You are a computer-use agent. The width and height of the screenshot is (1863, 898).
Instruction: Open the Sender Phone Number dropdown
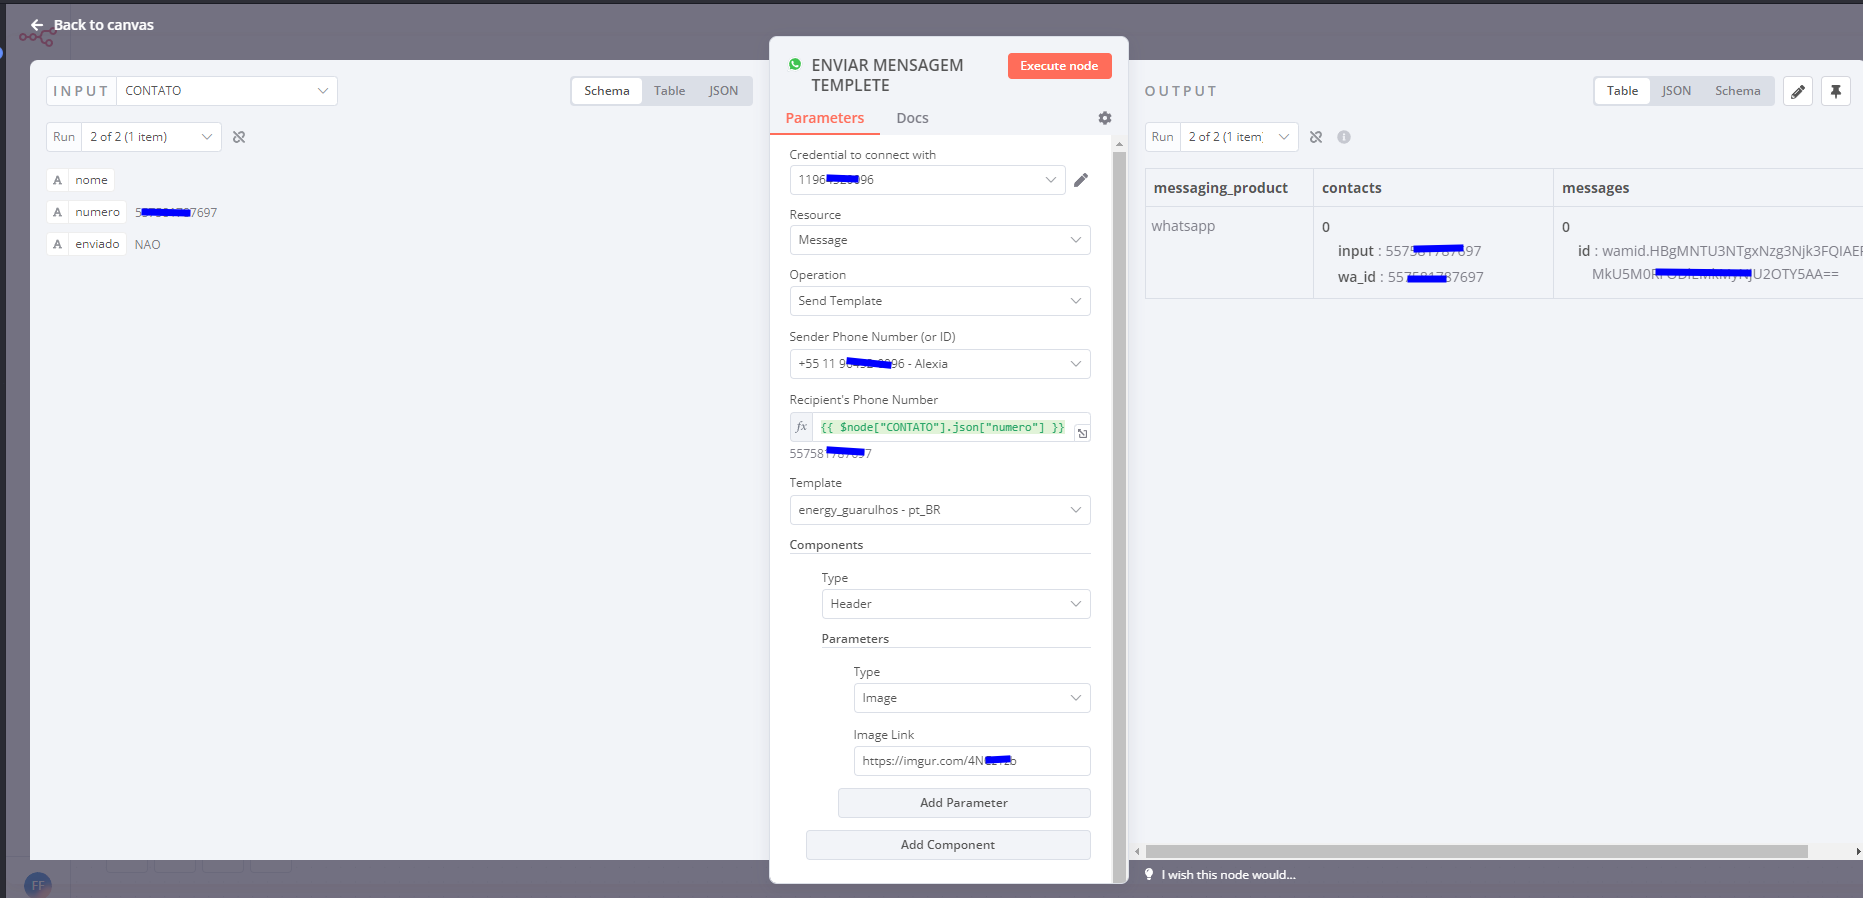coord(940,364)
